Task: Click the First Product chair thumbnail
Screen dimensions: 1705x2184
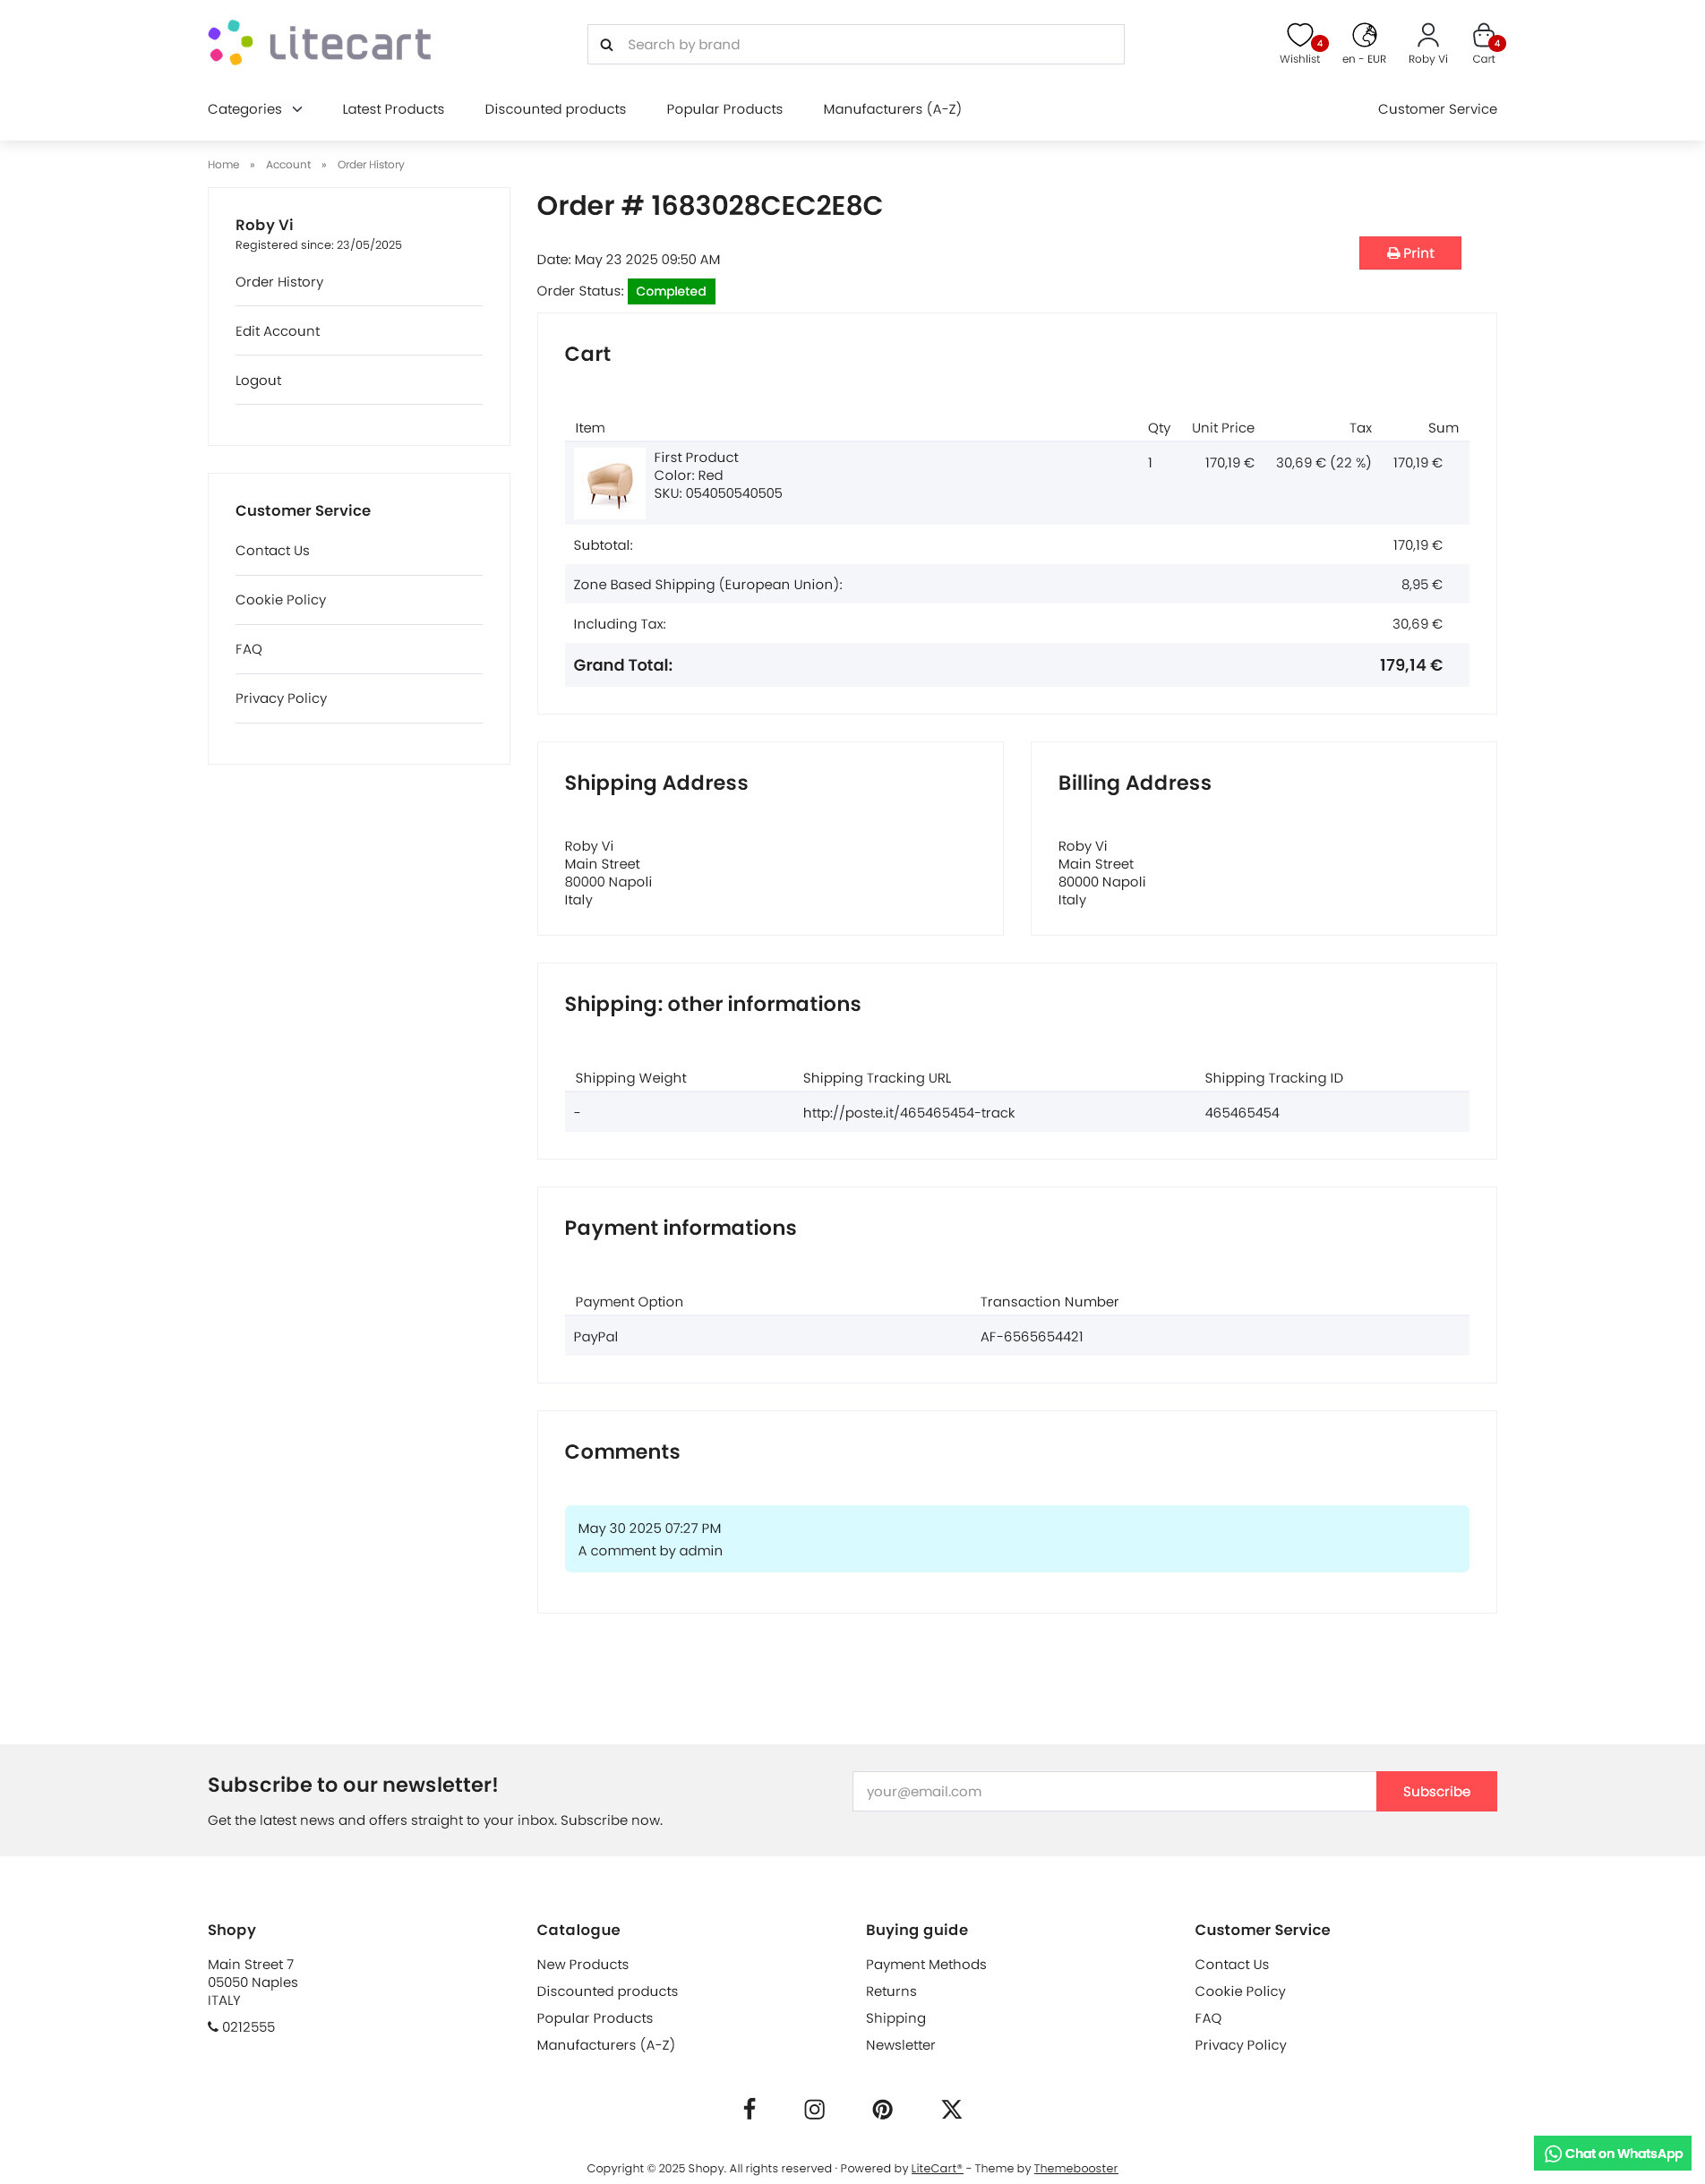Action: tap(609, 483)
